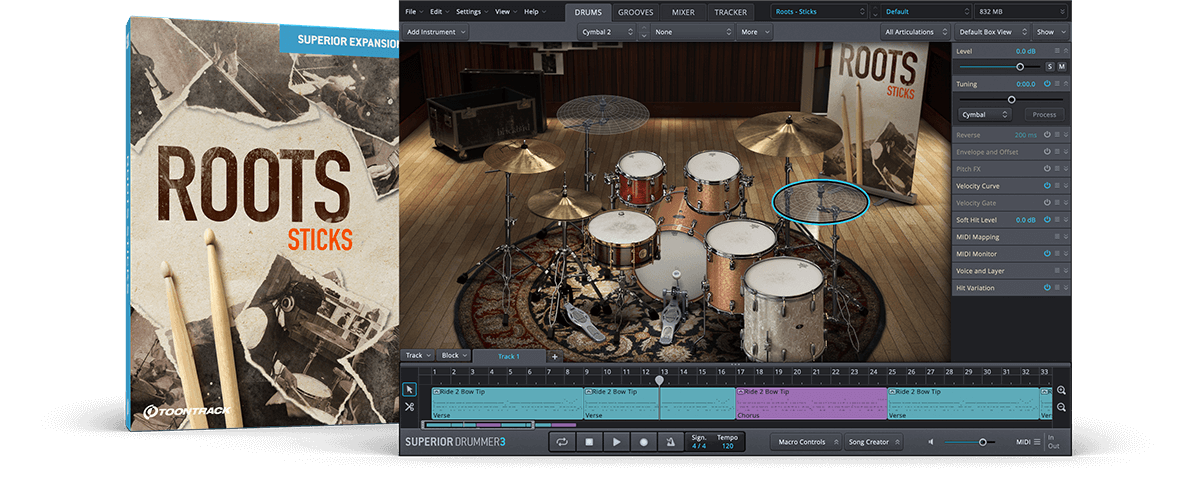This screenshot has width=1200, height=488.
Task: Click the master volume slider handle
Action: click(983, 442)
